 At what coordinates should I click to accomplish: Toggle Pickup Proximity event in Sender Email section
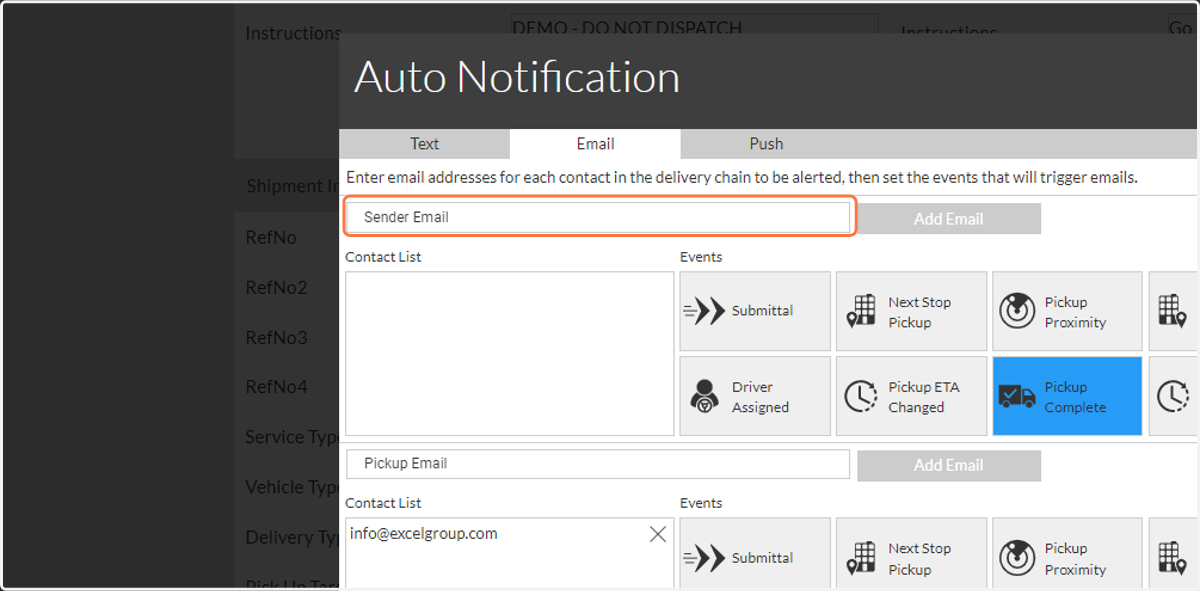[1067, 311]
